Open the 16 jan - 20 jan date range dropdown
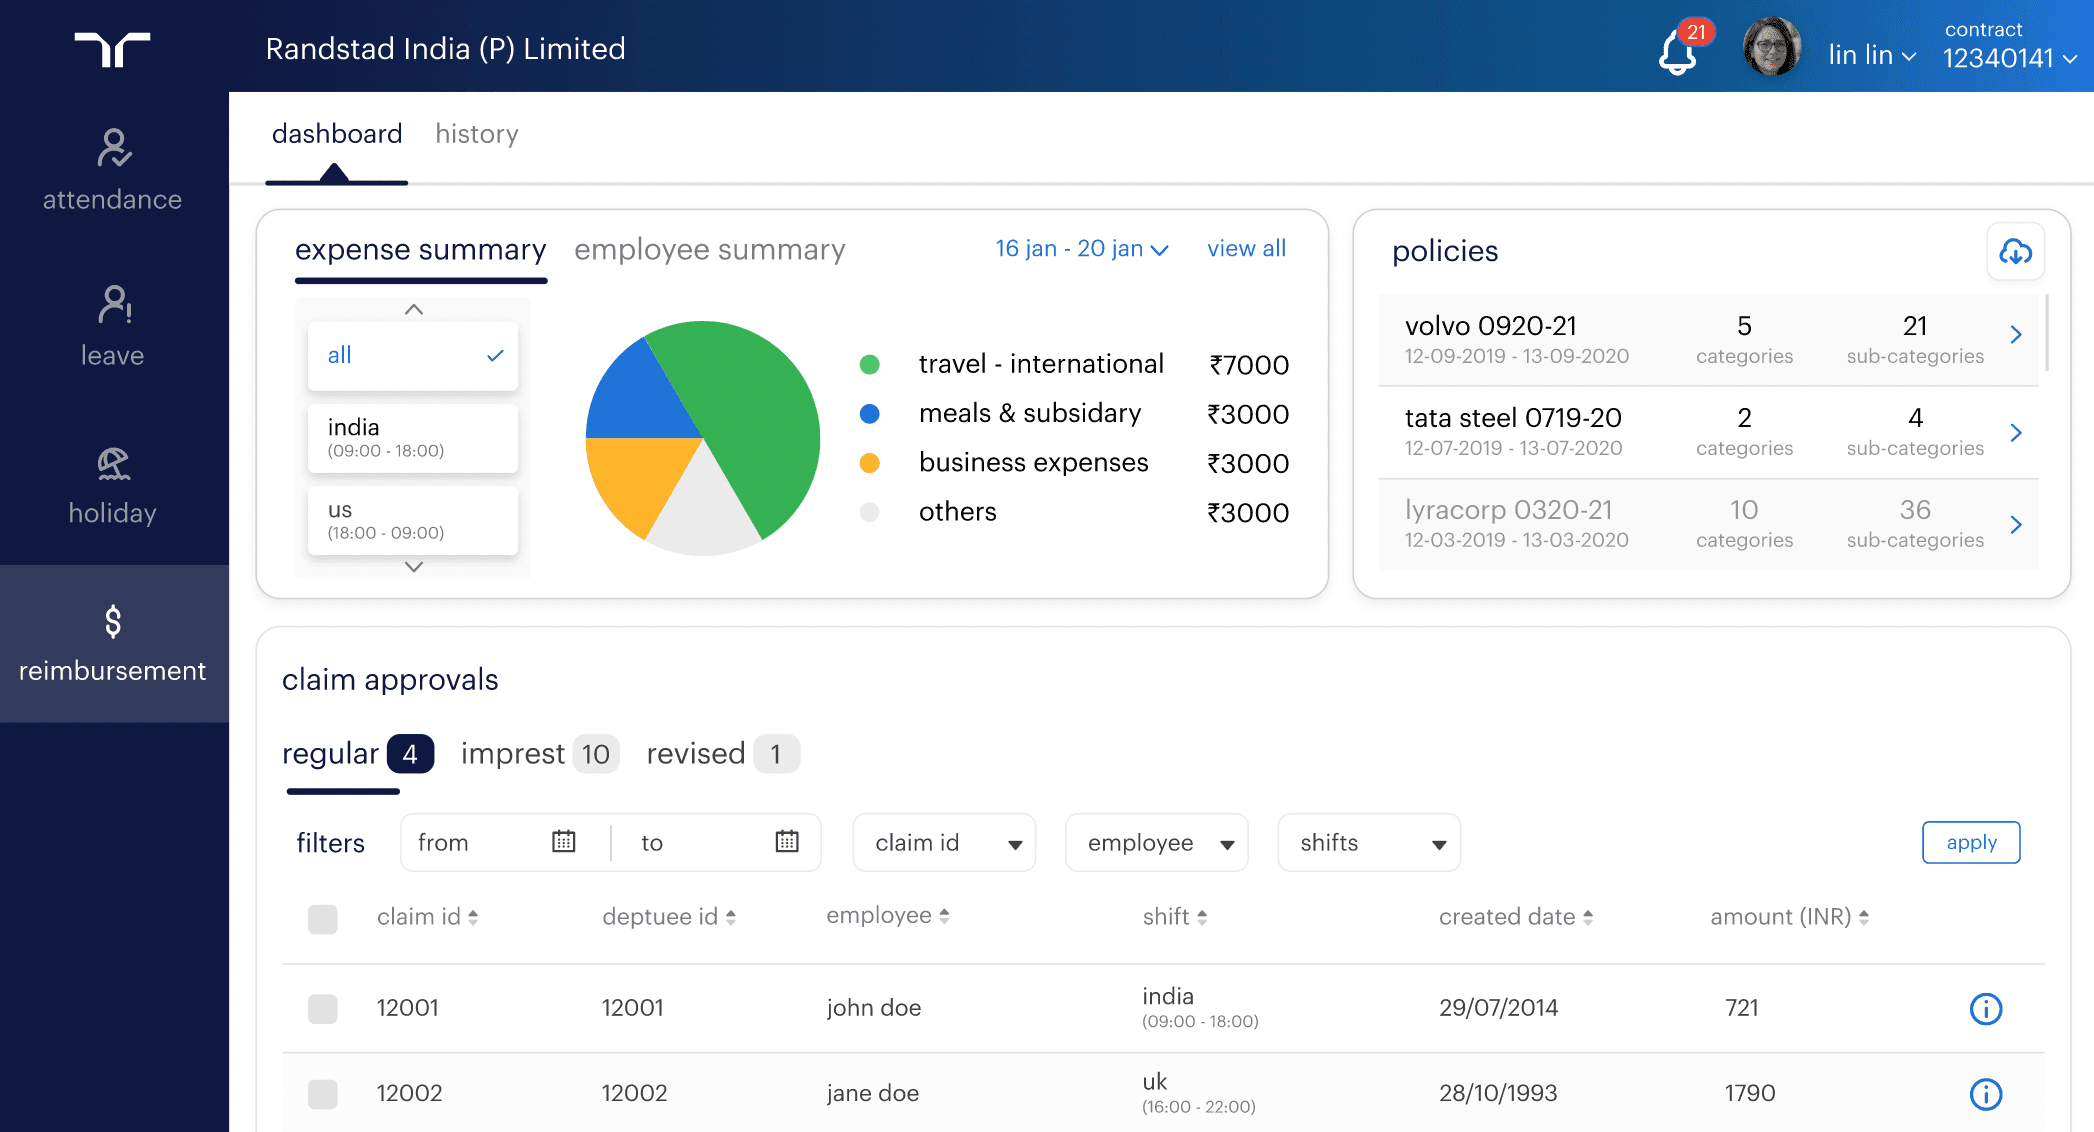This screenshot has height=1132, width=2094. (x=1082, y=249)
